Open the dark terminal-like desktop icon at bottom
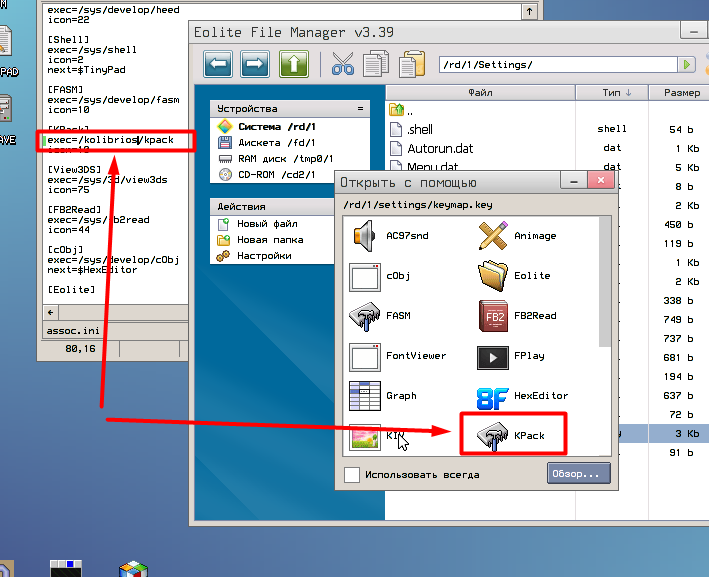 click(x=66, y=568)
